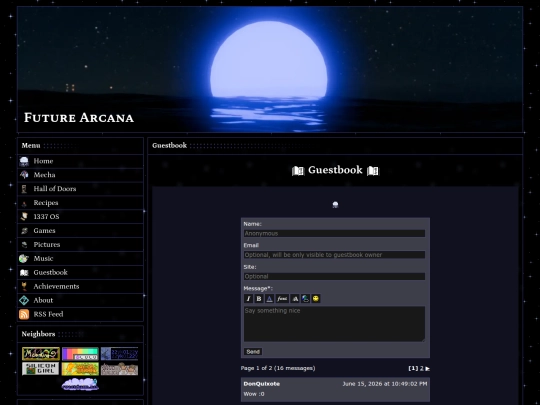
Task: Apply italic formatting in message toolbar
Action: pyautogui.click(x=248, y=299)
